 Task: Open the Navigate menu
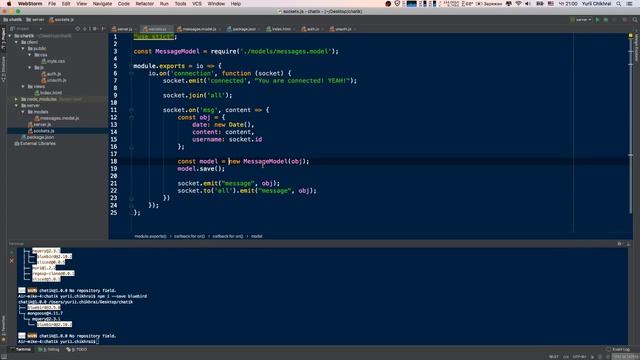102,4
